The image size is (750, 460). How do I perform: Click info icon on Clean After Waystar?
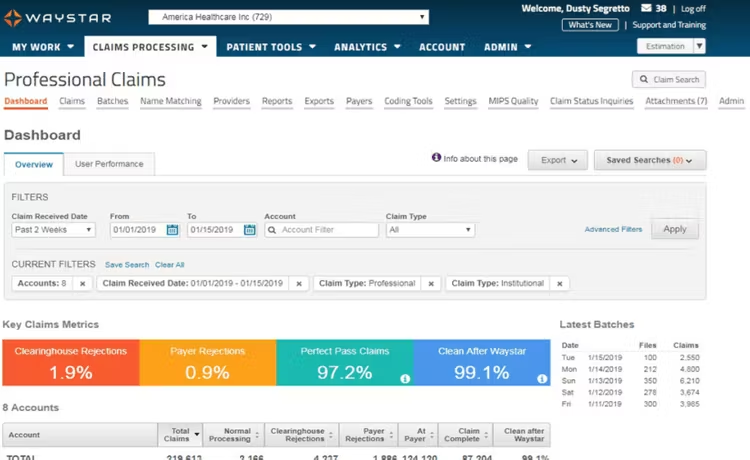[542, 379]
